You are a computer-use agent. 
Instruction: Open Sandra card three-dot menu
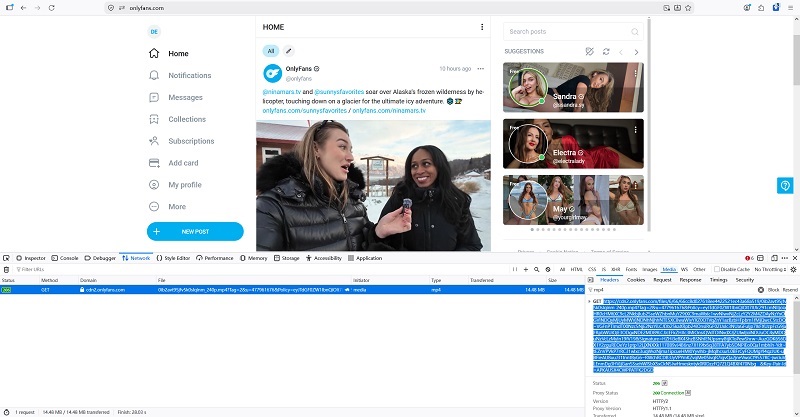[x=635, y=73]
